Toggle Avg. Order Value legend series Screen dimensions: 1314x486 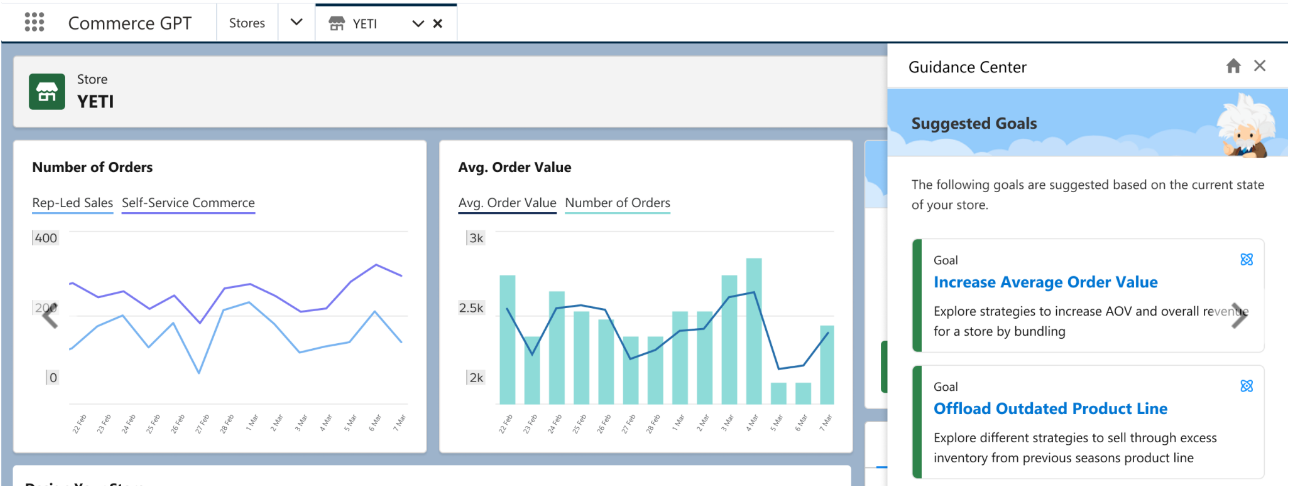click(507, 203)
